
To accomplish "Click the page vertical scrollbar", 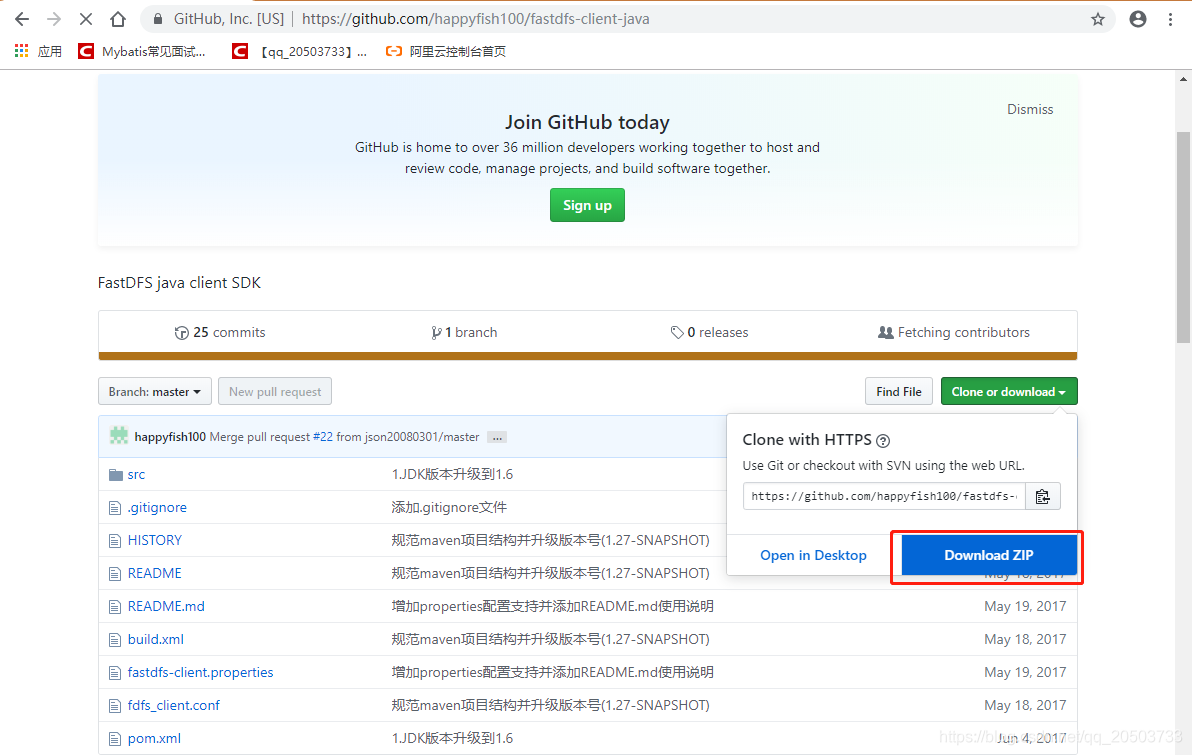I will click(x=1184, y=237).
